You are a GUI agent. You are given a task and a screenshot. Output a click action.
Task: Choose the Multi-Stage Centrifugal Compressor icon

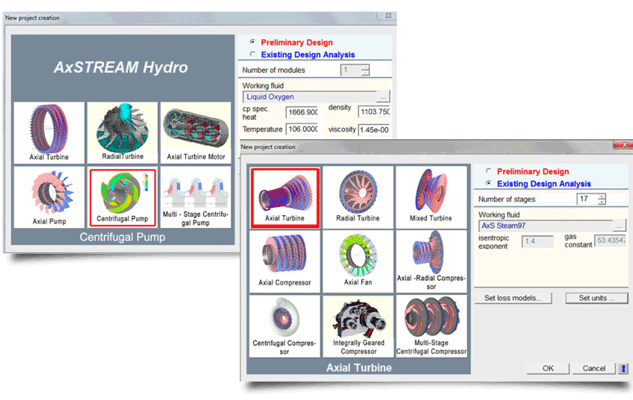click(431, 326)
